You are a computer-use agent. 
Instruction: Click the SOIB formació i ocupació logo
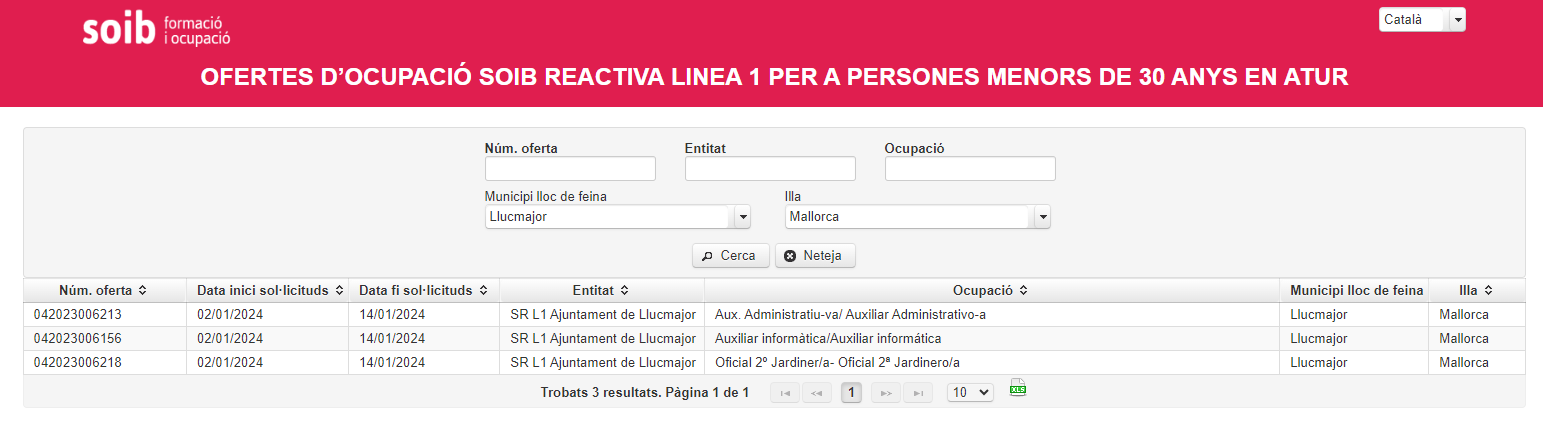click(156, 30)
